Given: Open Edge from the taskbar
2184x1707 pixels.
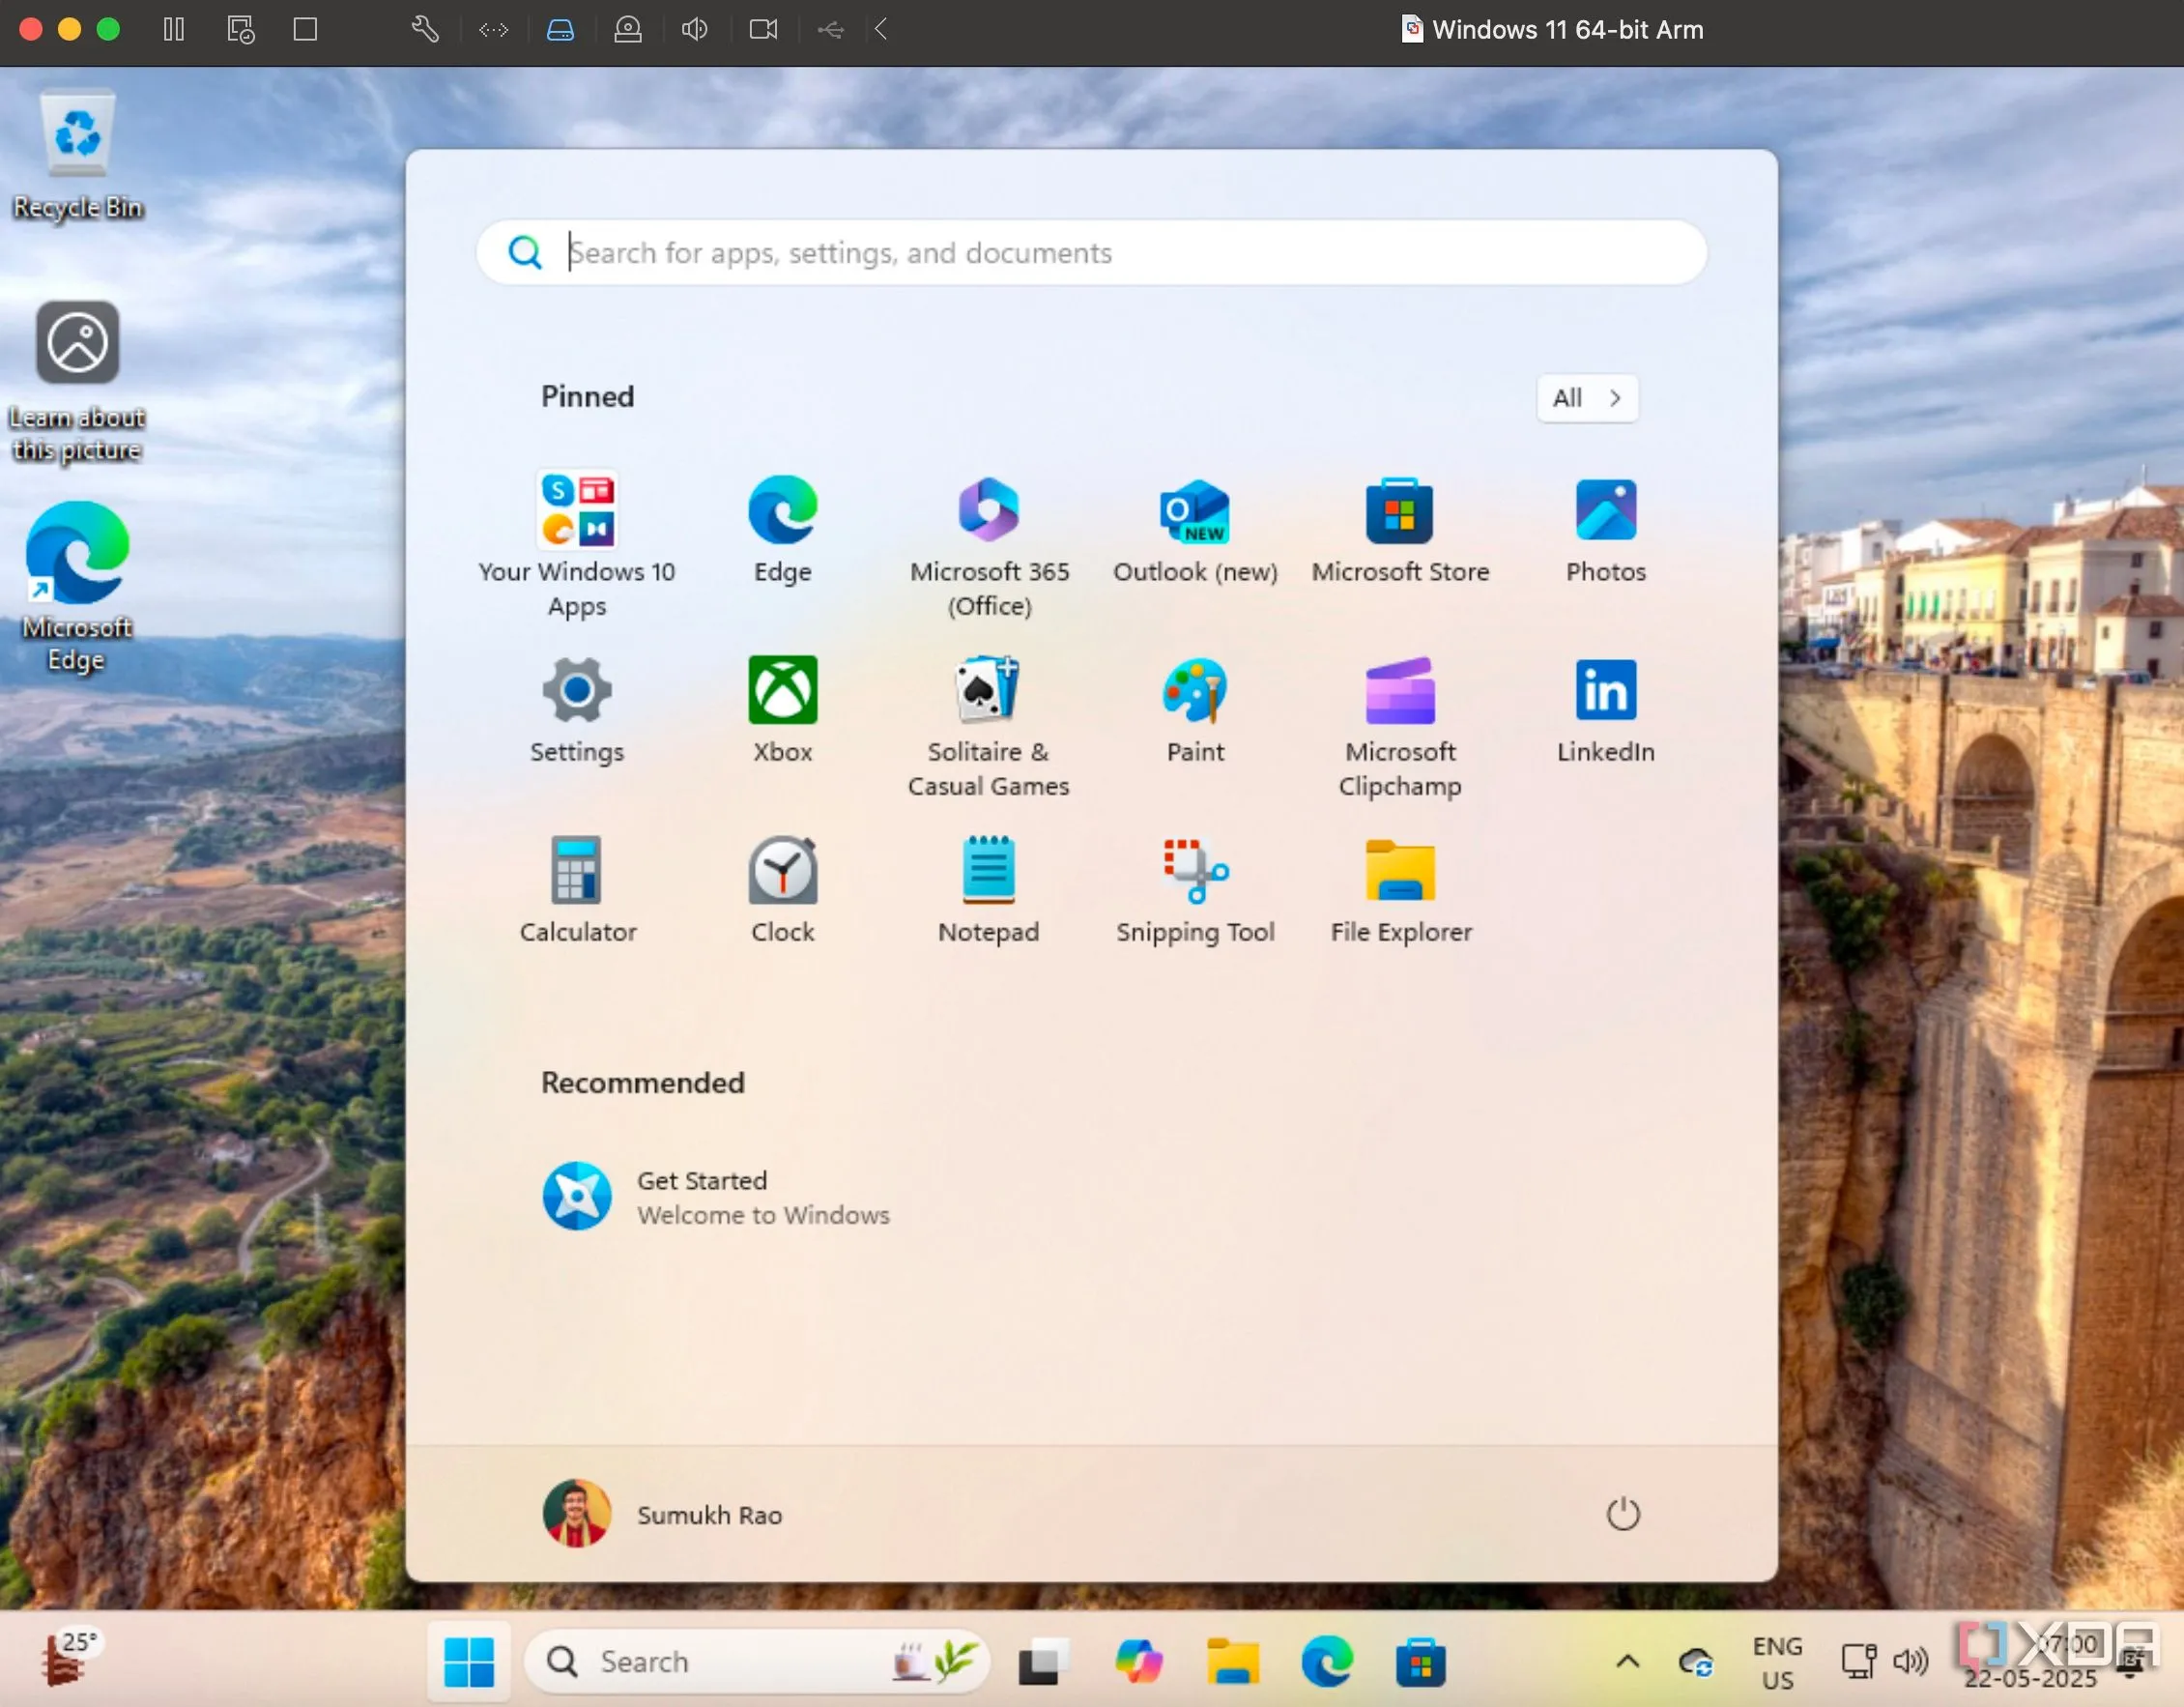Looking at the screenshot, I should (x=1326, y=1661).
